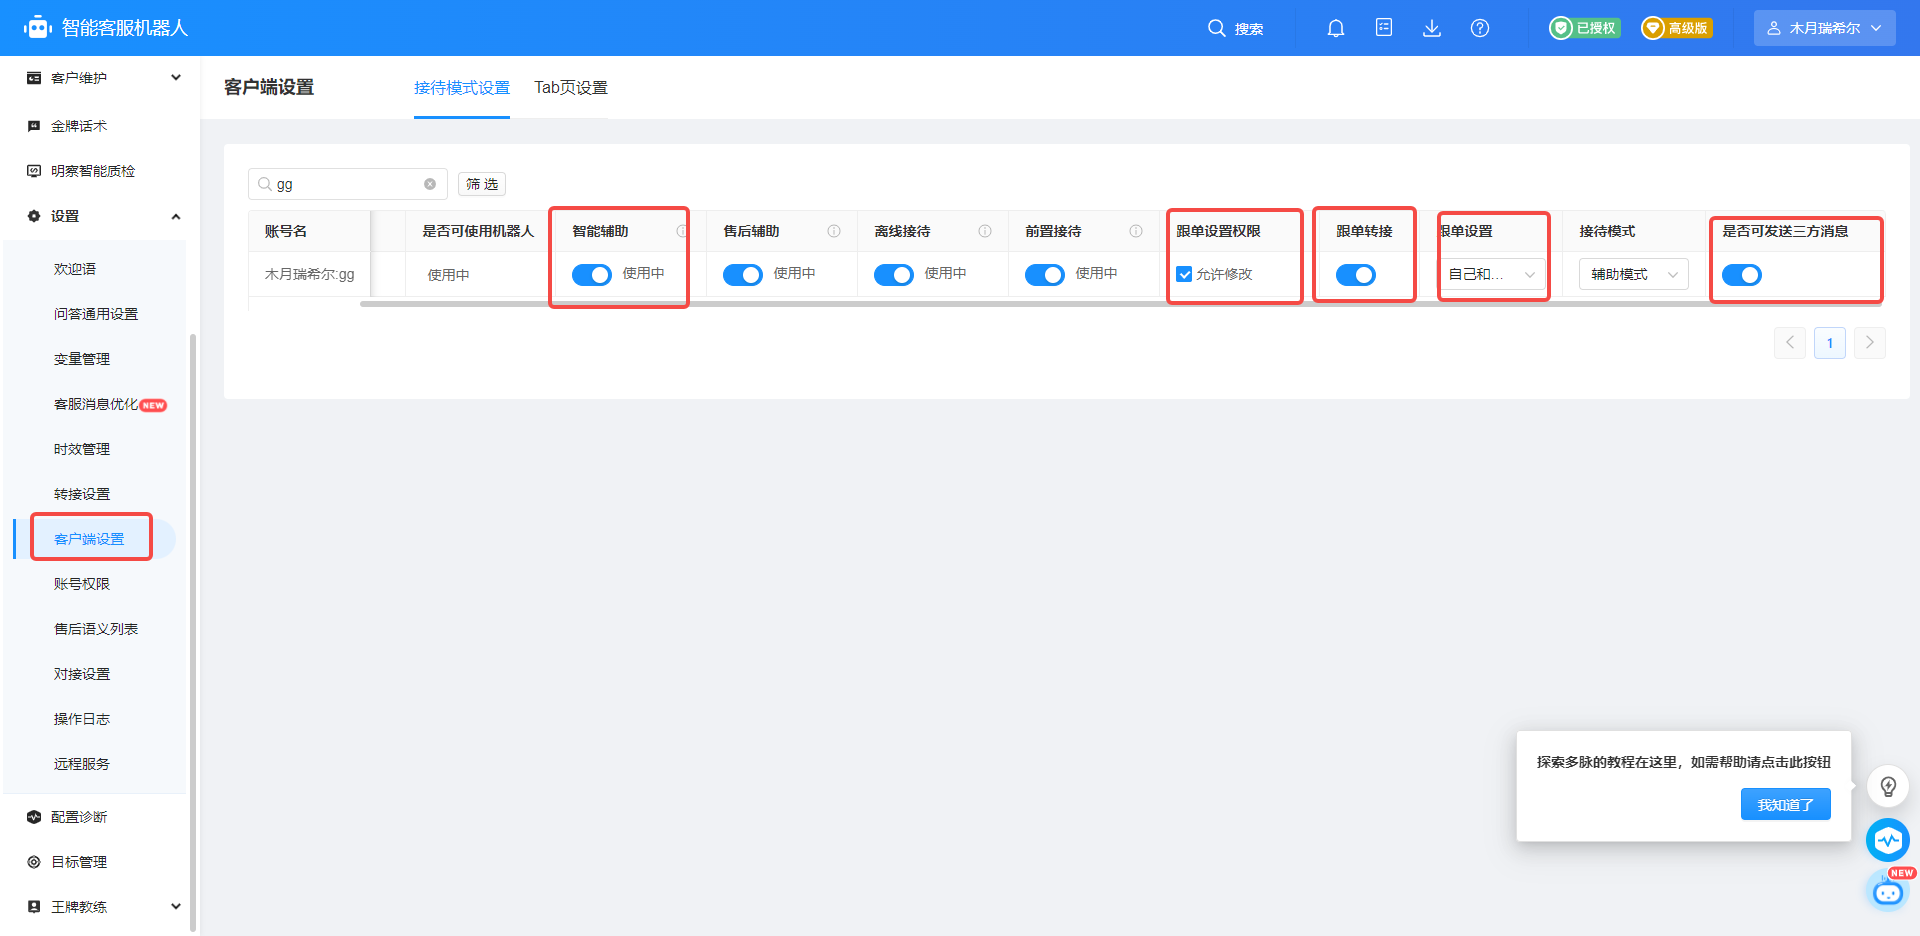
Task: Open 远程服务 menu item
Action: click(82, 764)
